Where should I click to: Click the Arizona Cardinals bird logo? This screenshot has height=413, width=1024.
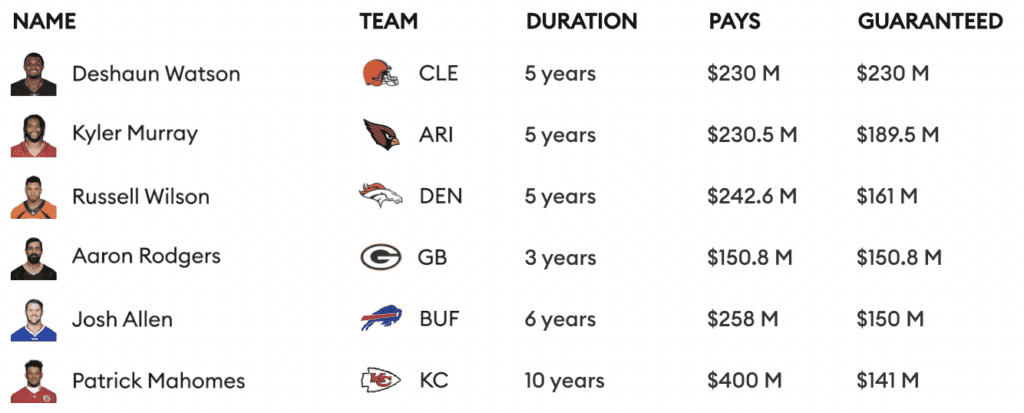381,134
